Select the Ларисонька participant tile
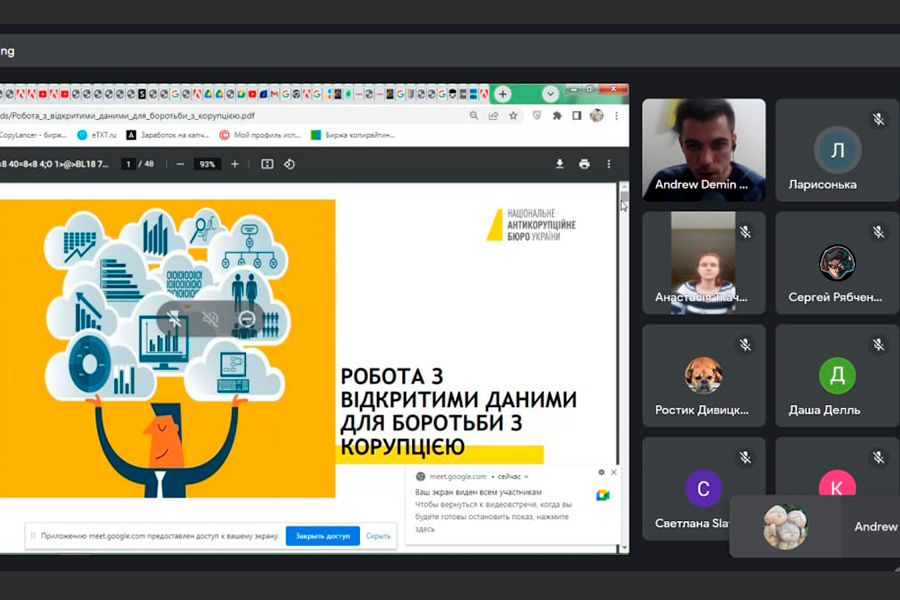The width and height of the screenshot is (900, 600). pyautogui.click(x=837, y=150)
